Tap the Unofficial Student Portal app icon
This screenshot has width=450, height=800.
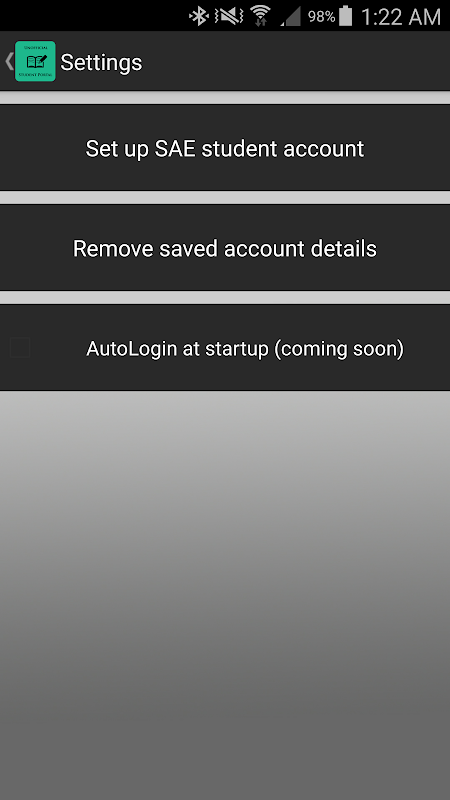(x=35, y=61)
